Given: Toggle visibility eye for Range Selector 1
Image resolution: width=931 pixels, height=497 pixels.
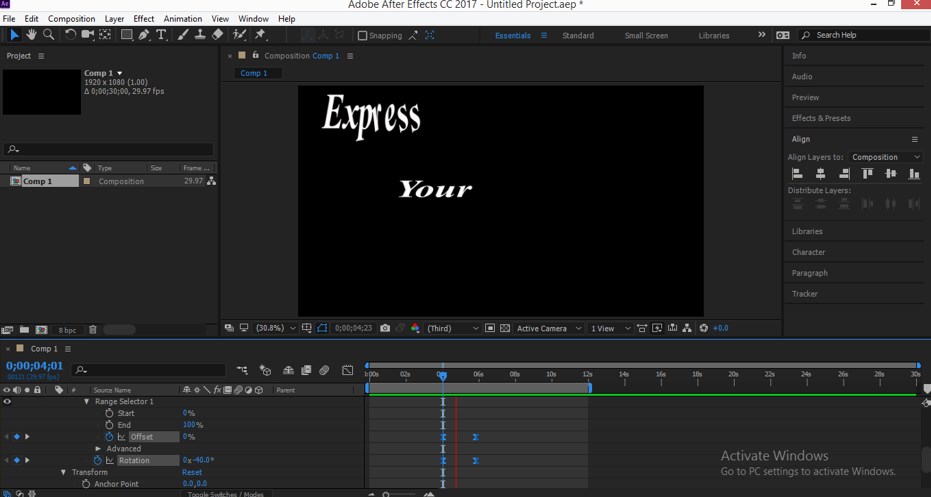Looking at the screenshot, I should [x=7, y=401].
